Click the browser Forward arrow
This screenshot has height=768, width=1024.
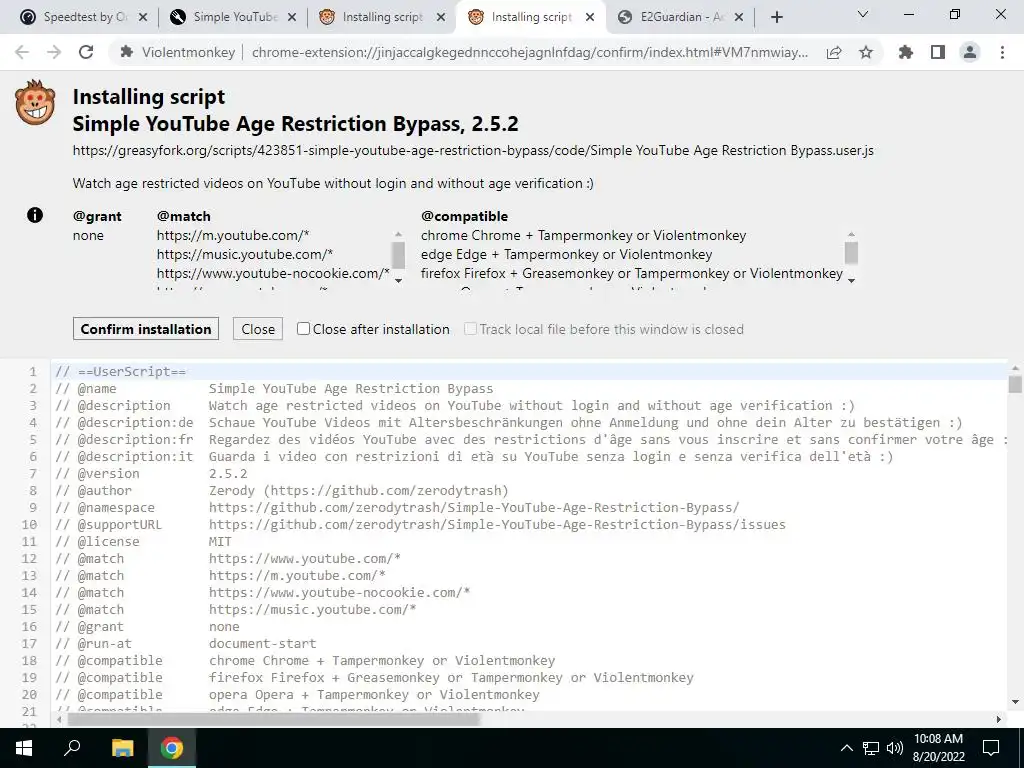click(54, 52)
